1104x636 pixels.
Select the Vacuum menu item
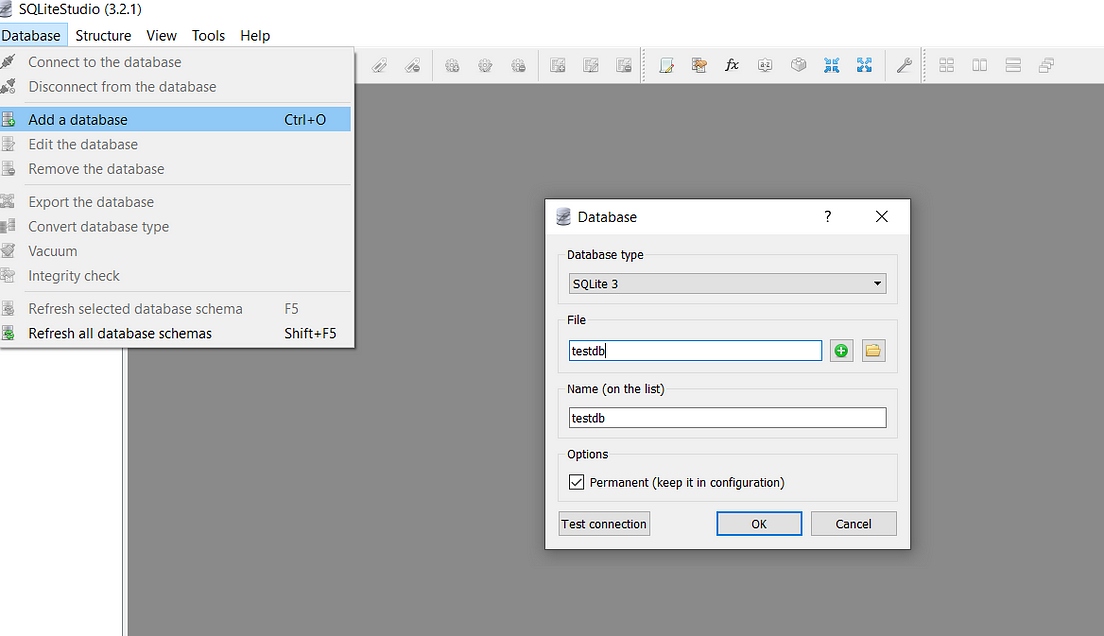click(x=175, y=251)
